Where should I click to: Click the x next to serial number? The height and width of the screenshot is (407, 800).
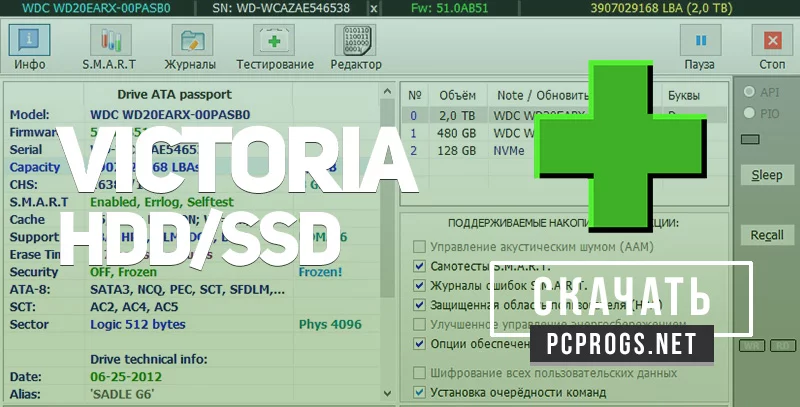point(374,8)
